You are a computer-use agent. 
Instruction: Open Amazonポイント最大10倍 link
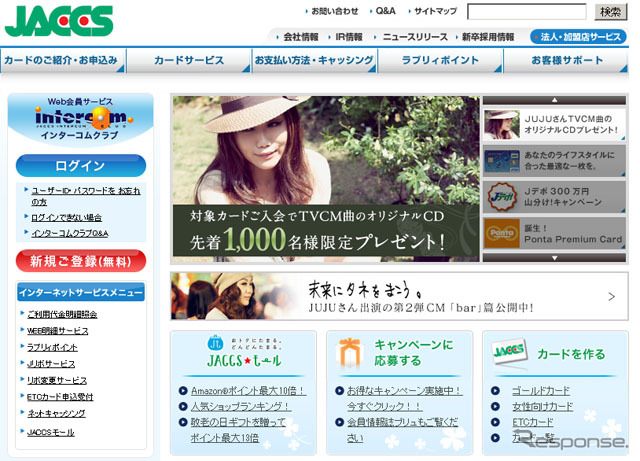point(248,391)
